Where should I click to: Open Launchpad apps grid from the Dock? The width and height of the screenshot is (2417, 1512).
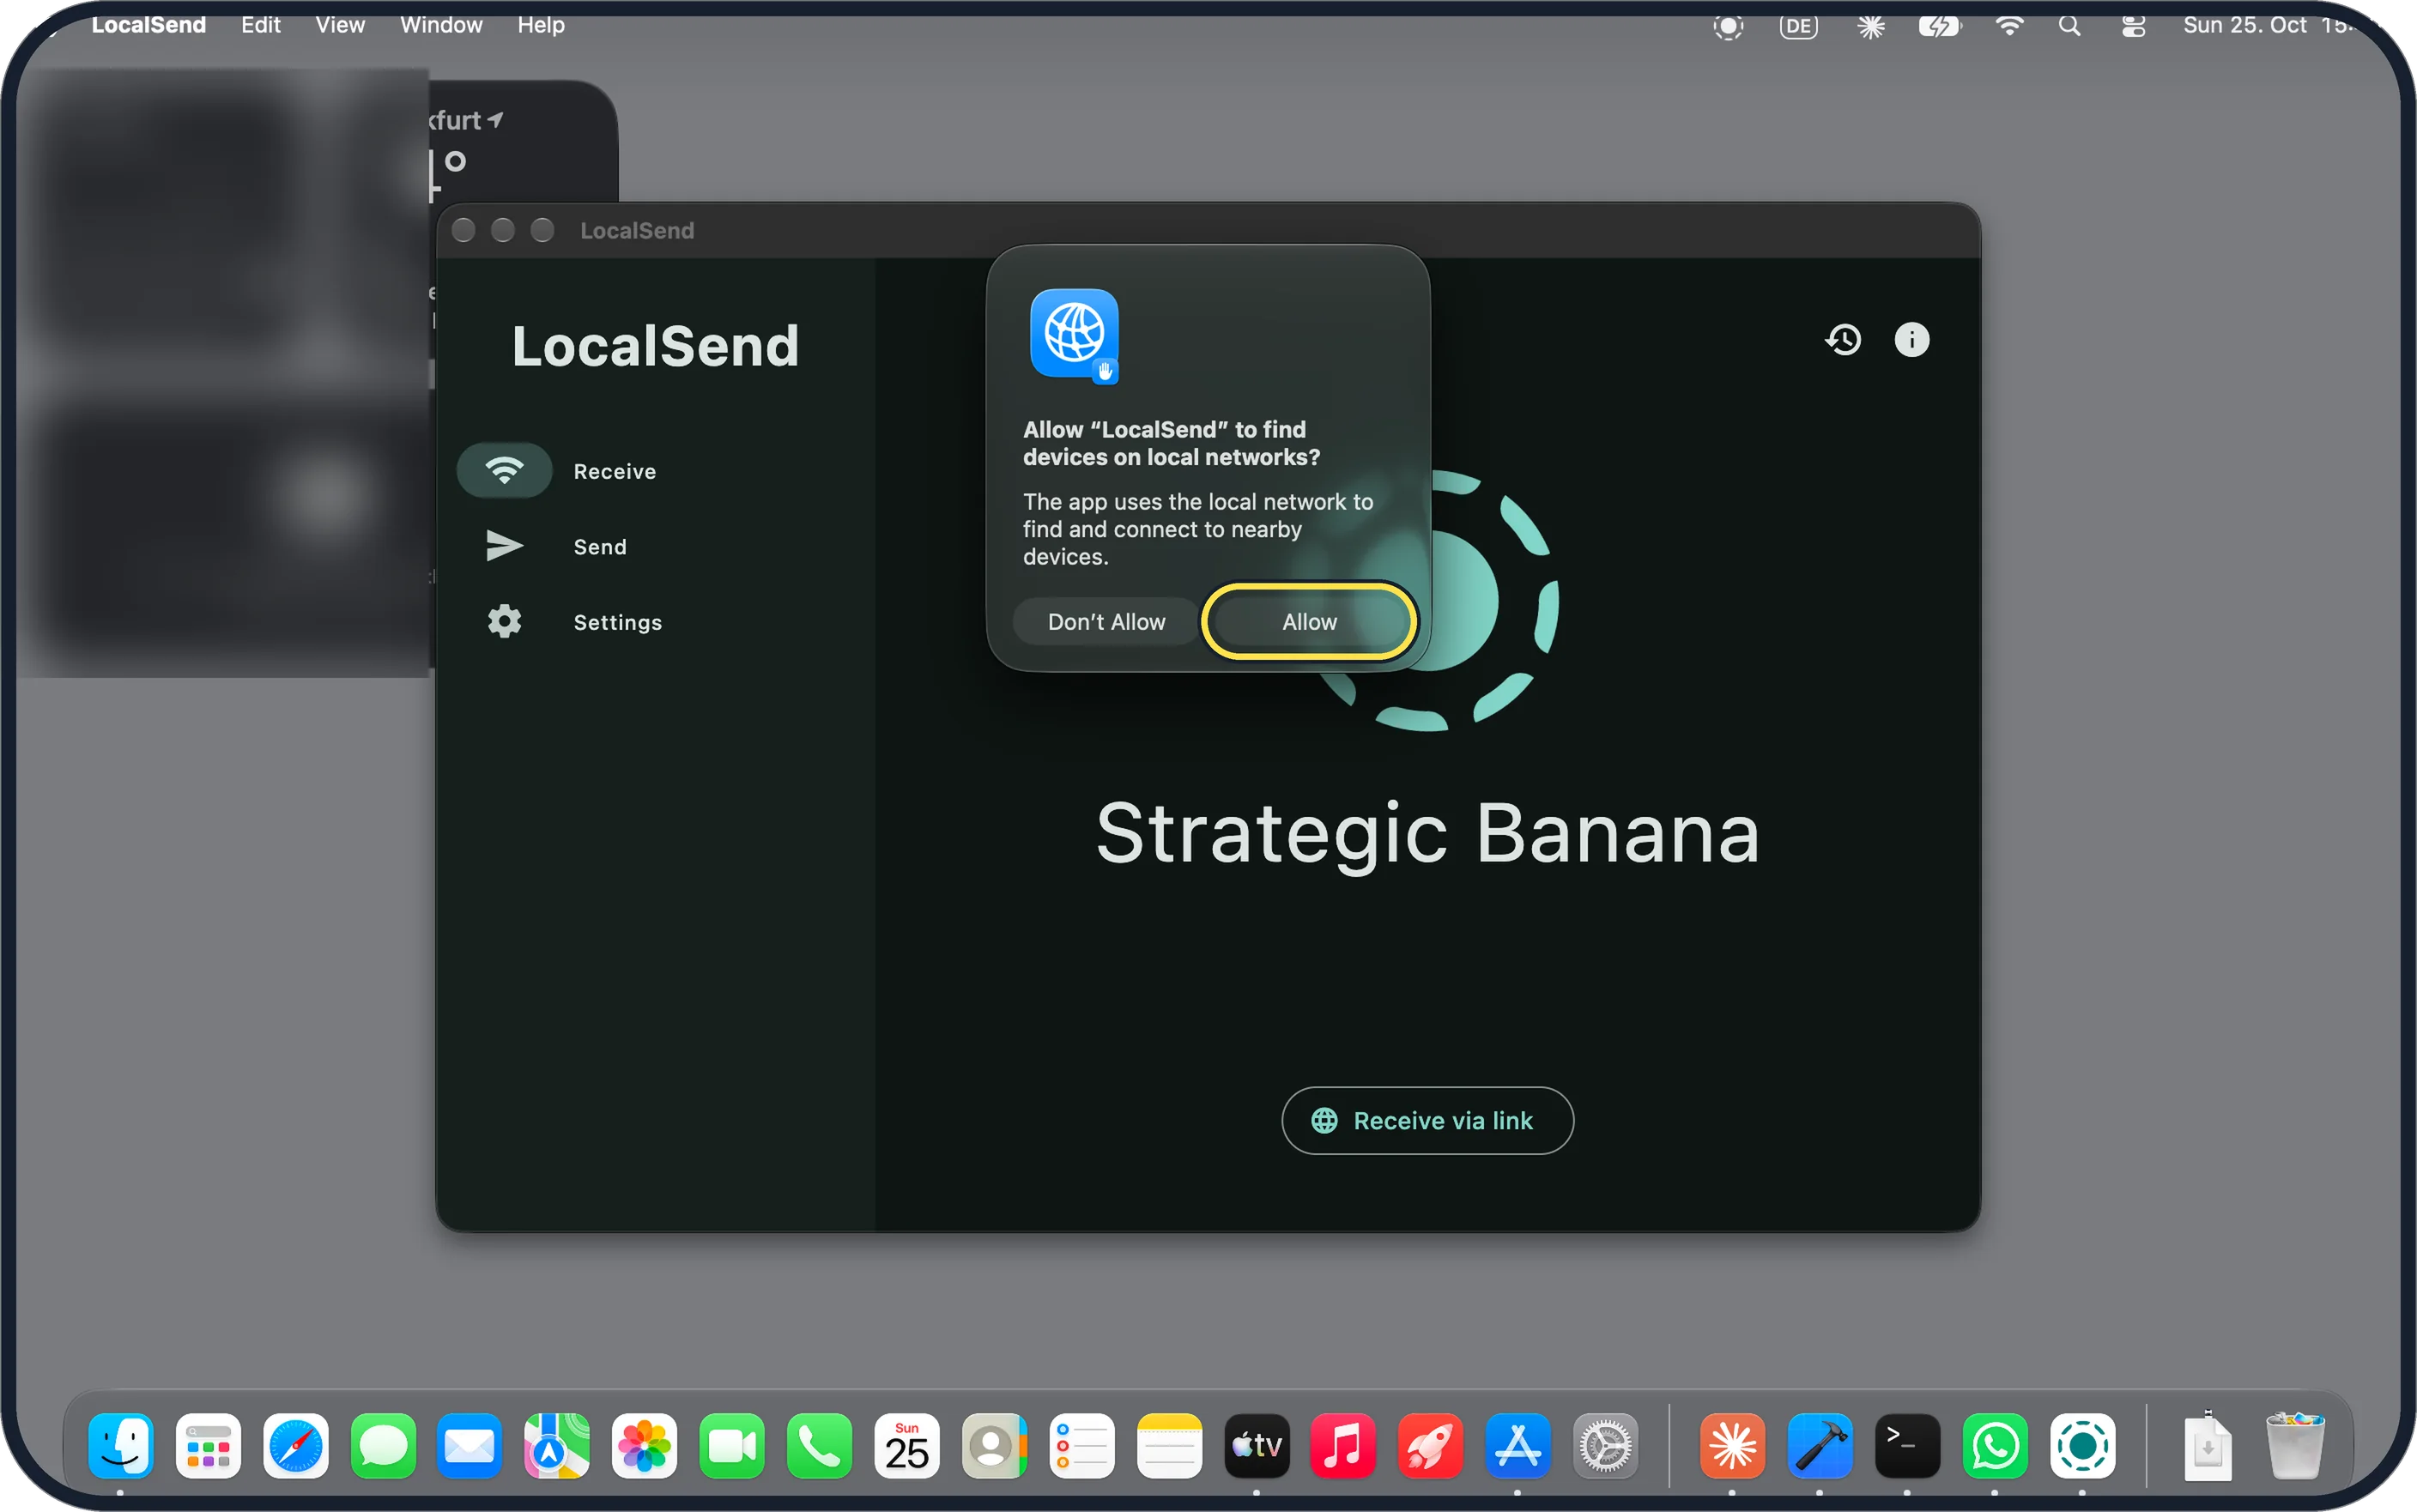(208, 1446)
